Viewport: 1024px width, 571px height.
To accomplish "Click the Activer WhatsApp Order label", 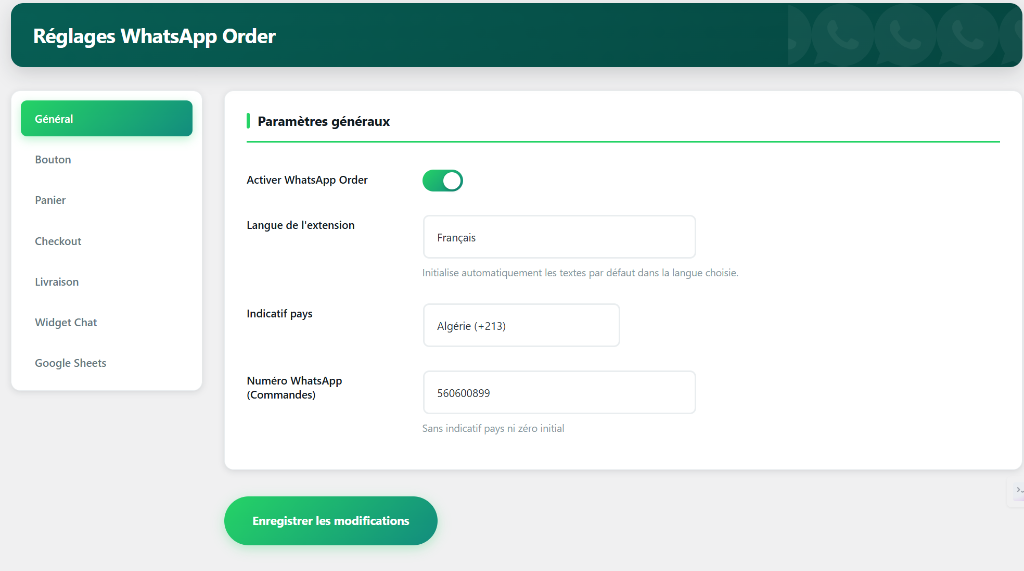I will click(307, 181).
